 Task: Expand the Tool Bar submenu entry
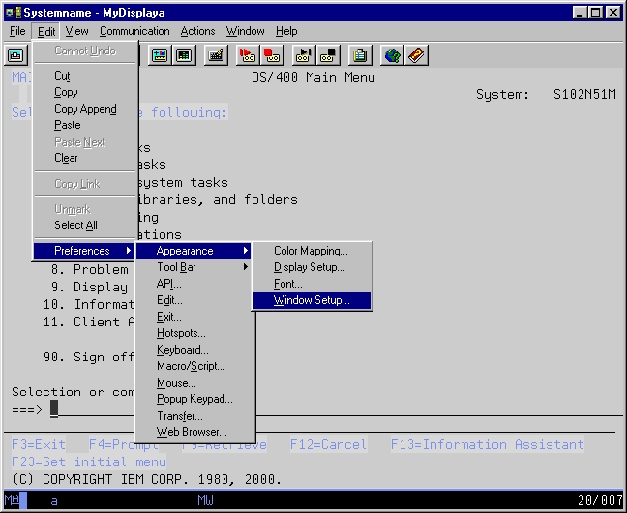[x=194, y=267]
